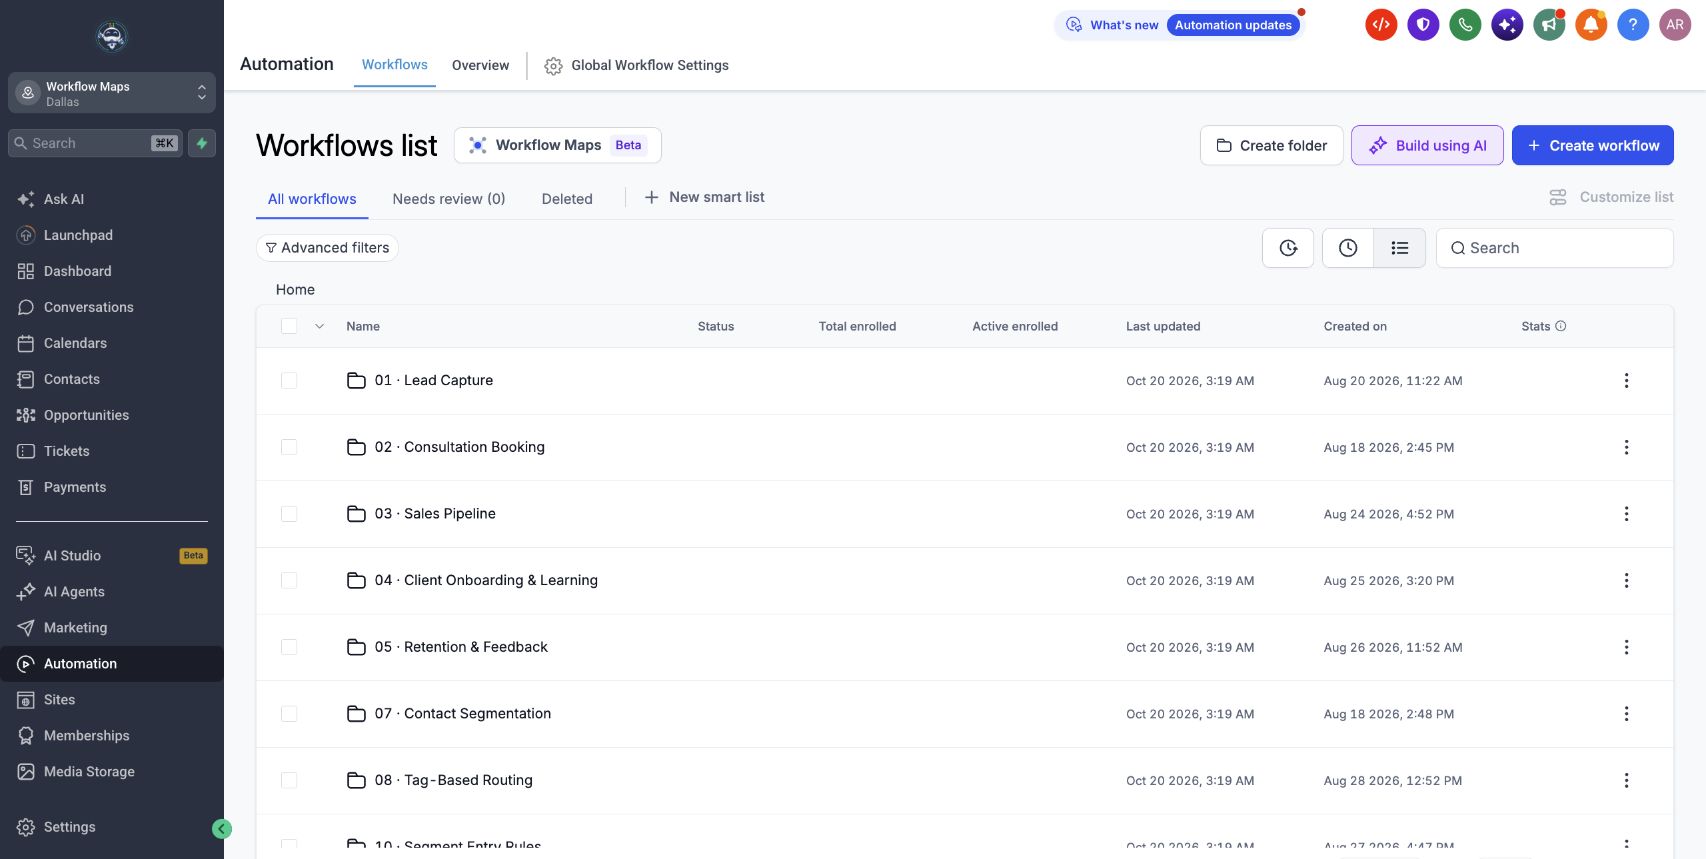Select the All workflows tab
The height and width of the screenshot is (859, 1706).
(312, 199)
